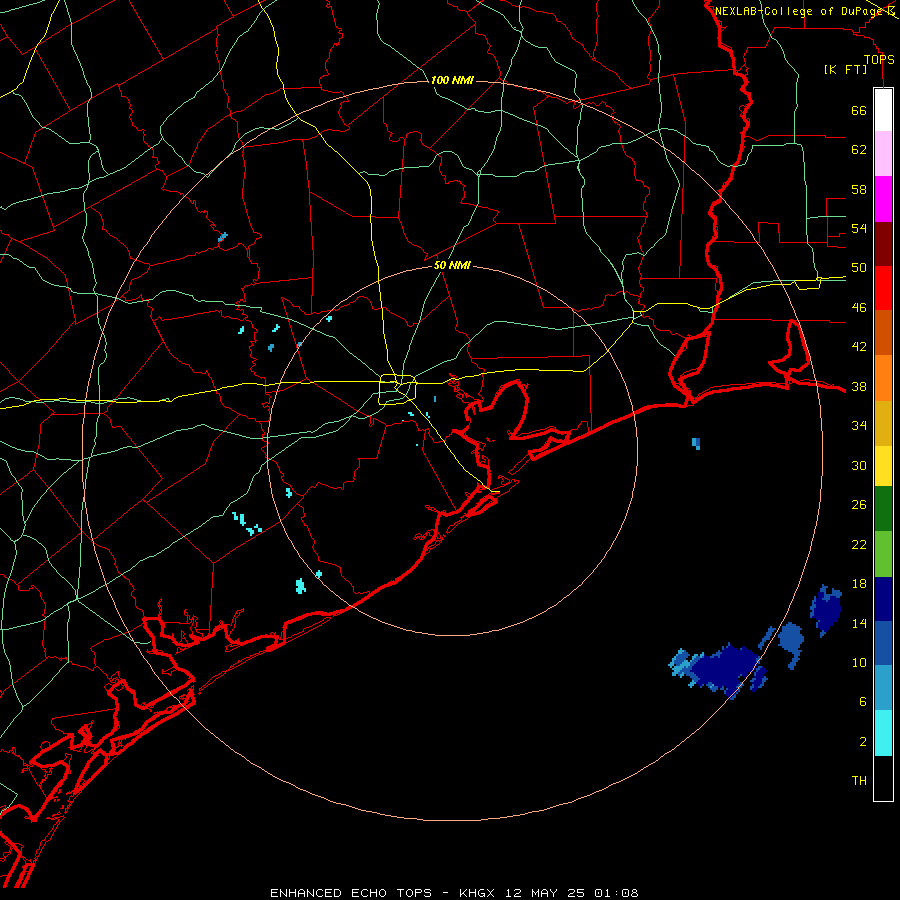Click the bright red 46-50 kft legend swatch
This screenshot has height=900, width=900.
(883, 288)
